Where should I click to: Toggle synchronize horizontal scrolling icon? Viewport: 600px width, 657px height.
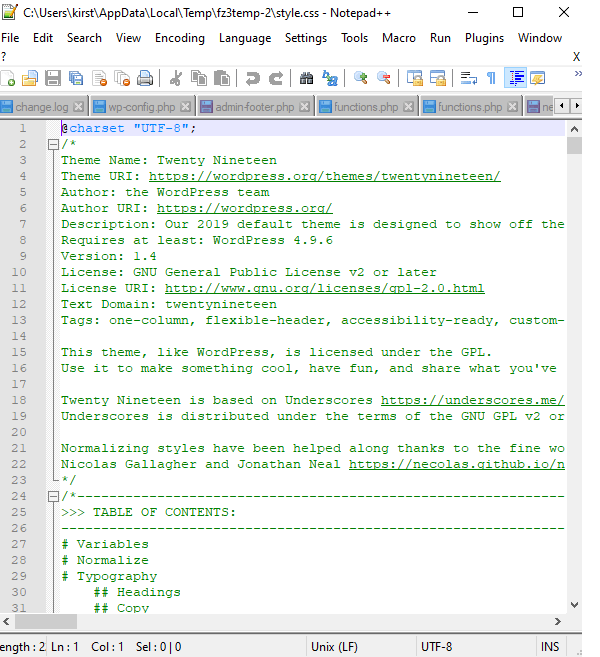coord(438,78)
